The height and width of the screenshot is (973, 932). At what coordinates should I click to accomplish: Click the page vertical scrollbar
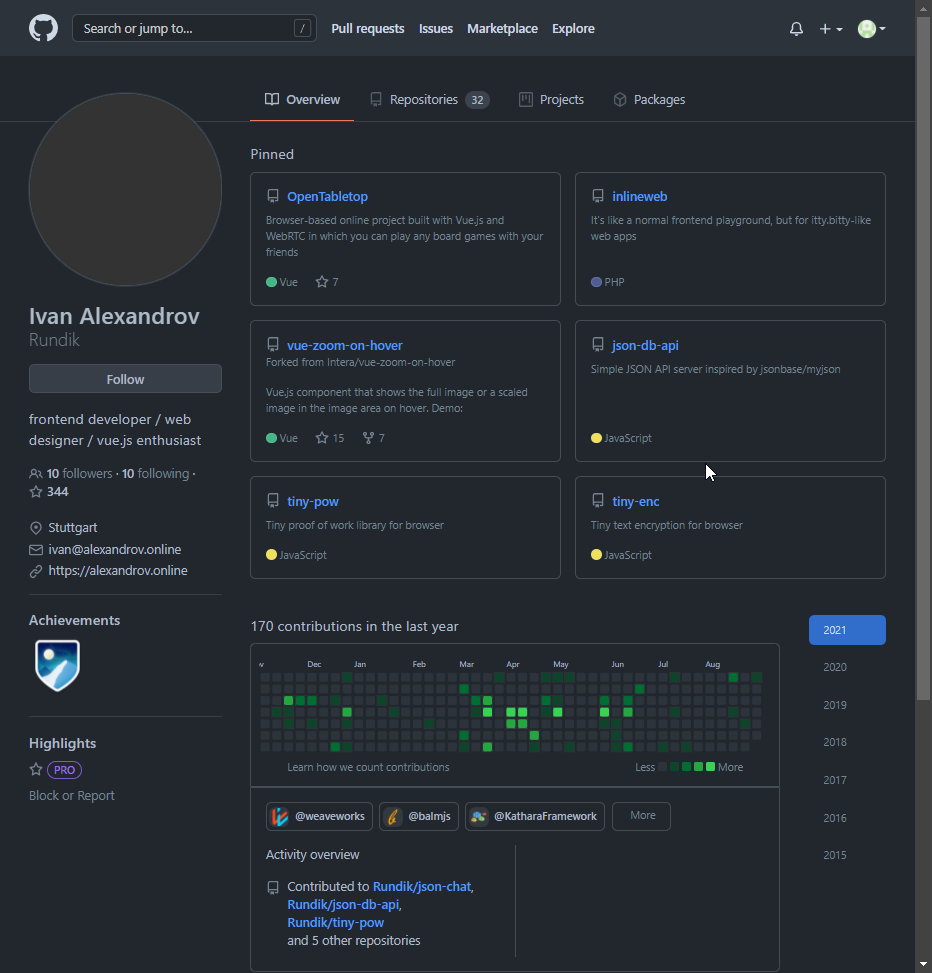[x=924, y=359]
